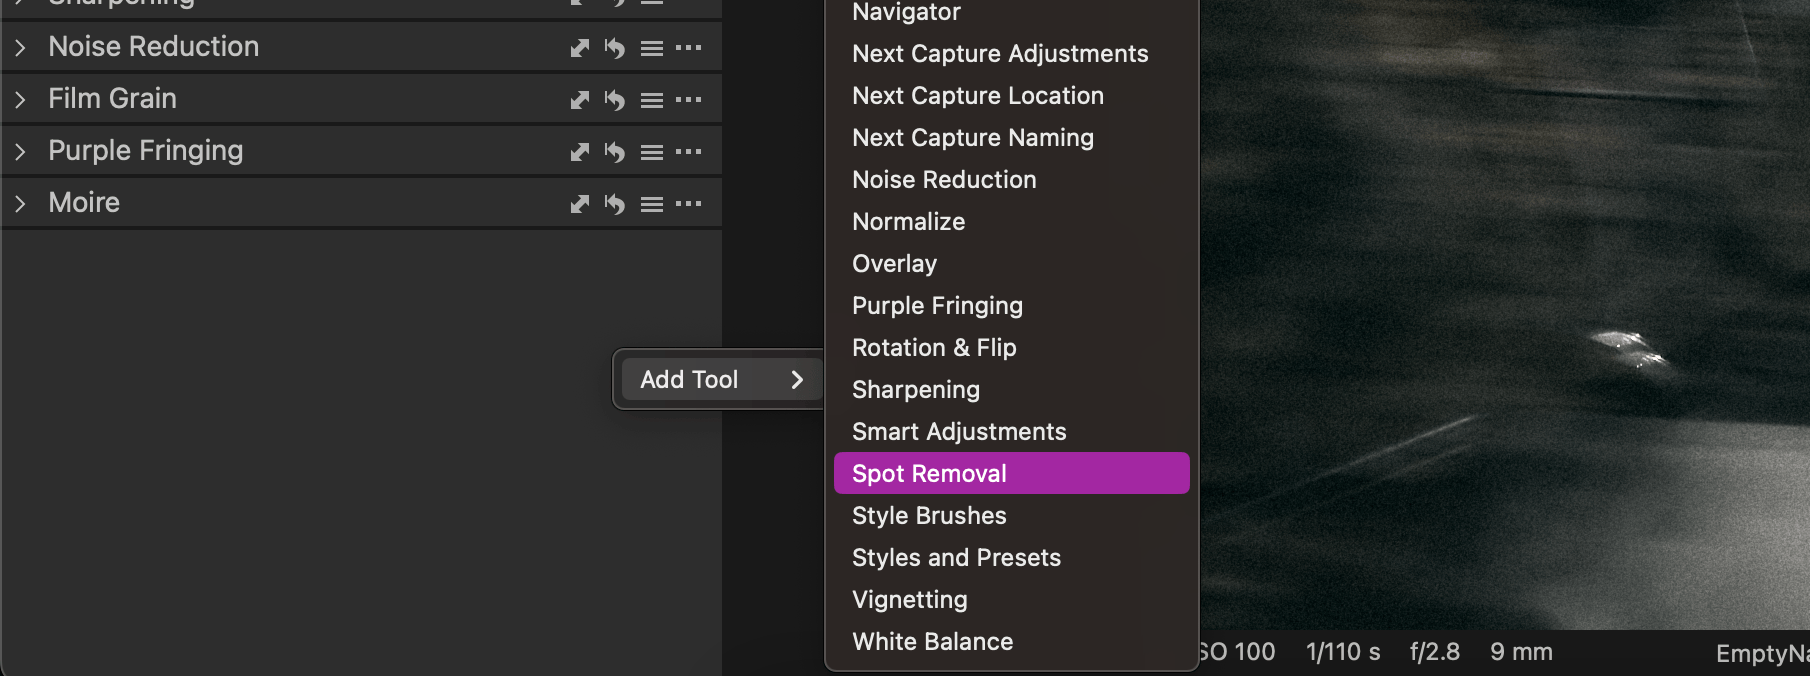The width and height of the screenshot is (1810, 676).
Task: Open Purple Fringing more options ellipsis
Action: (x=688, y=151)
